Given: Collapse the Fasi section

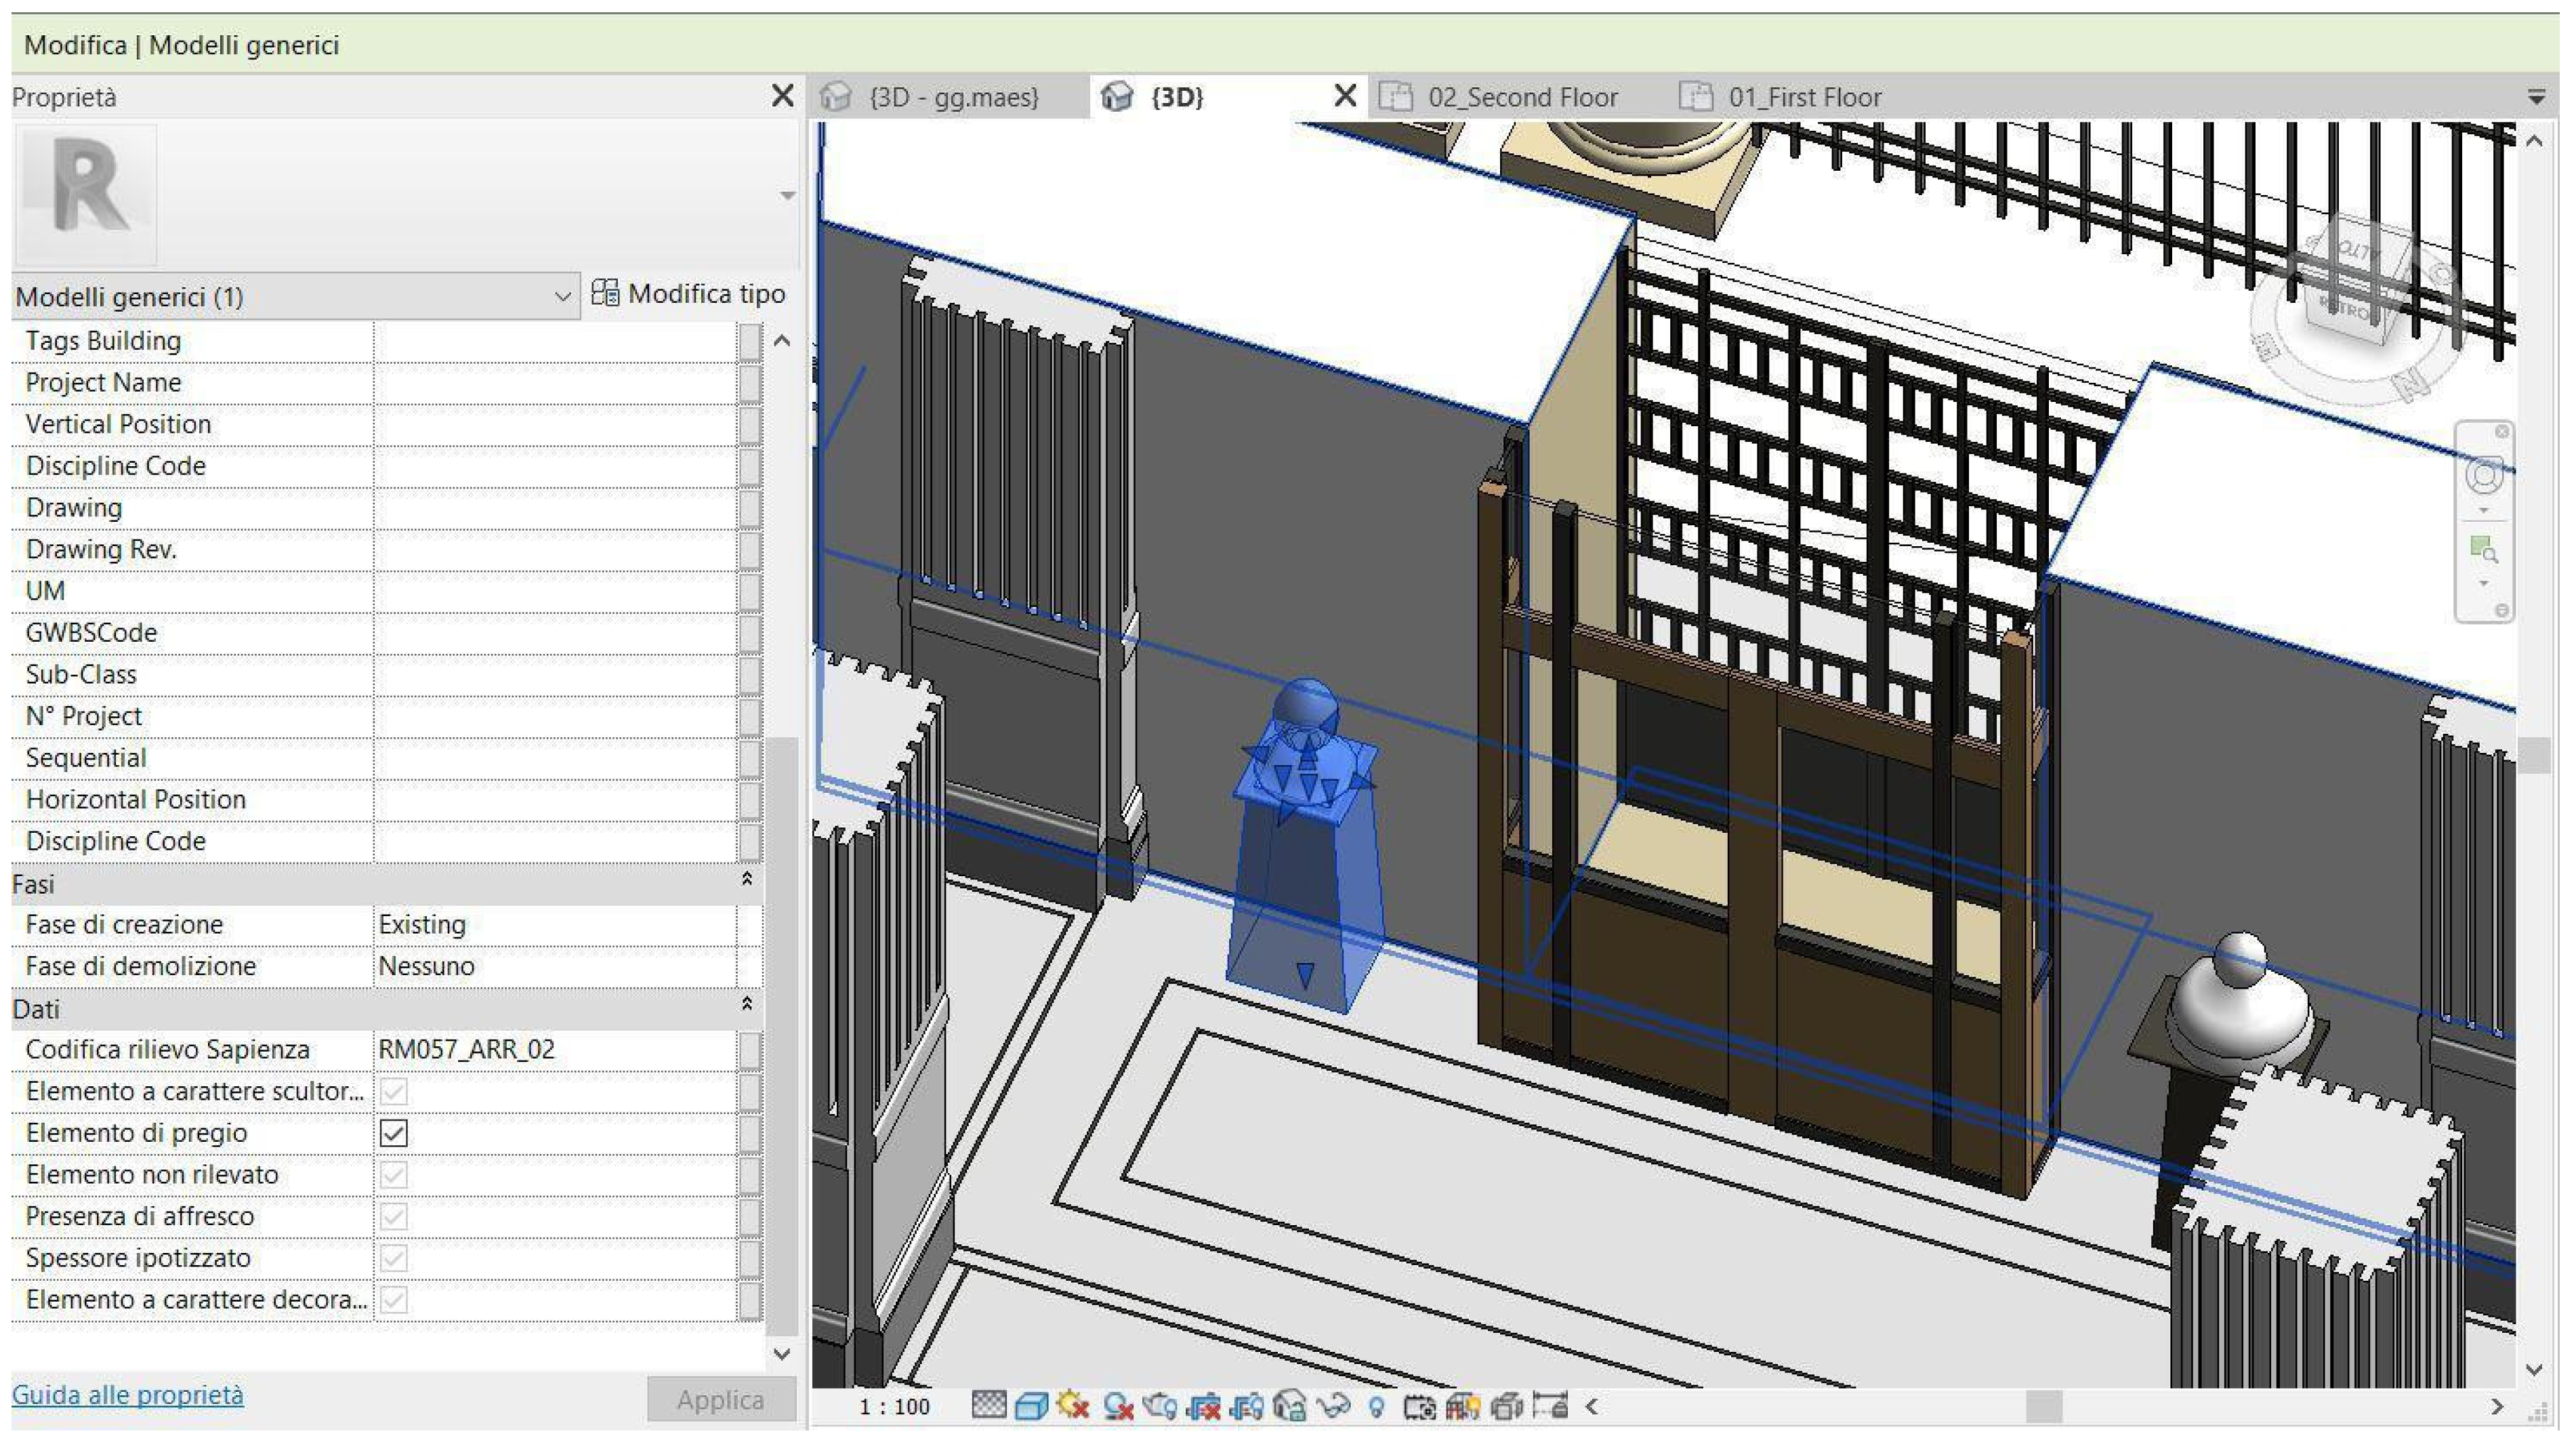Looking at the screenshot, I should [746, 880].
